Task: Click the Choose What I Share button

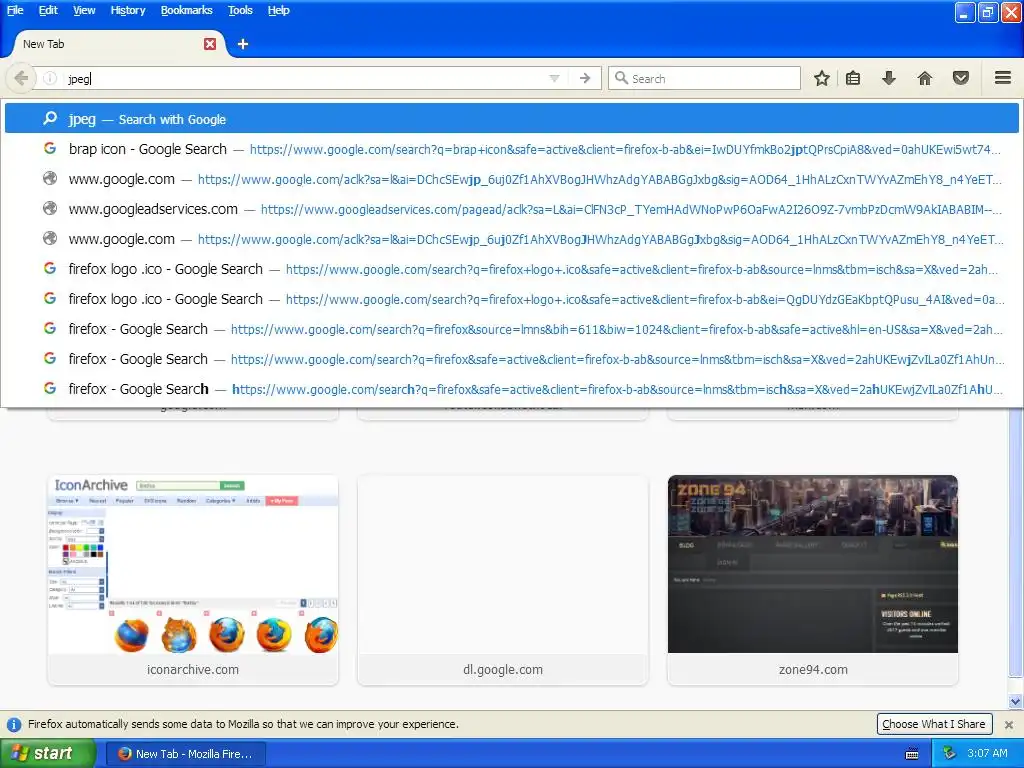Action: pyautogui.click(x=934, y=724)
